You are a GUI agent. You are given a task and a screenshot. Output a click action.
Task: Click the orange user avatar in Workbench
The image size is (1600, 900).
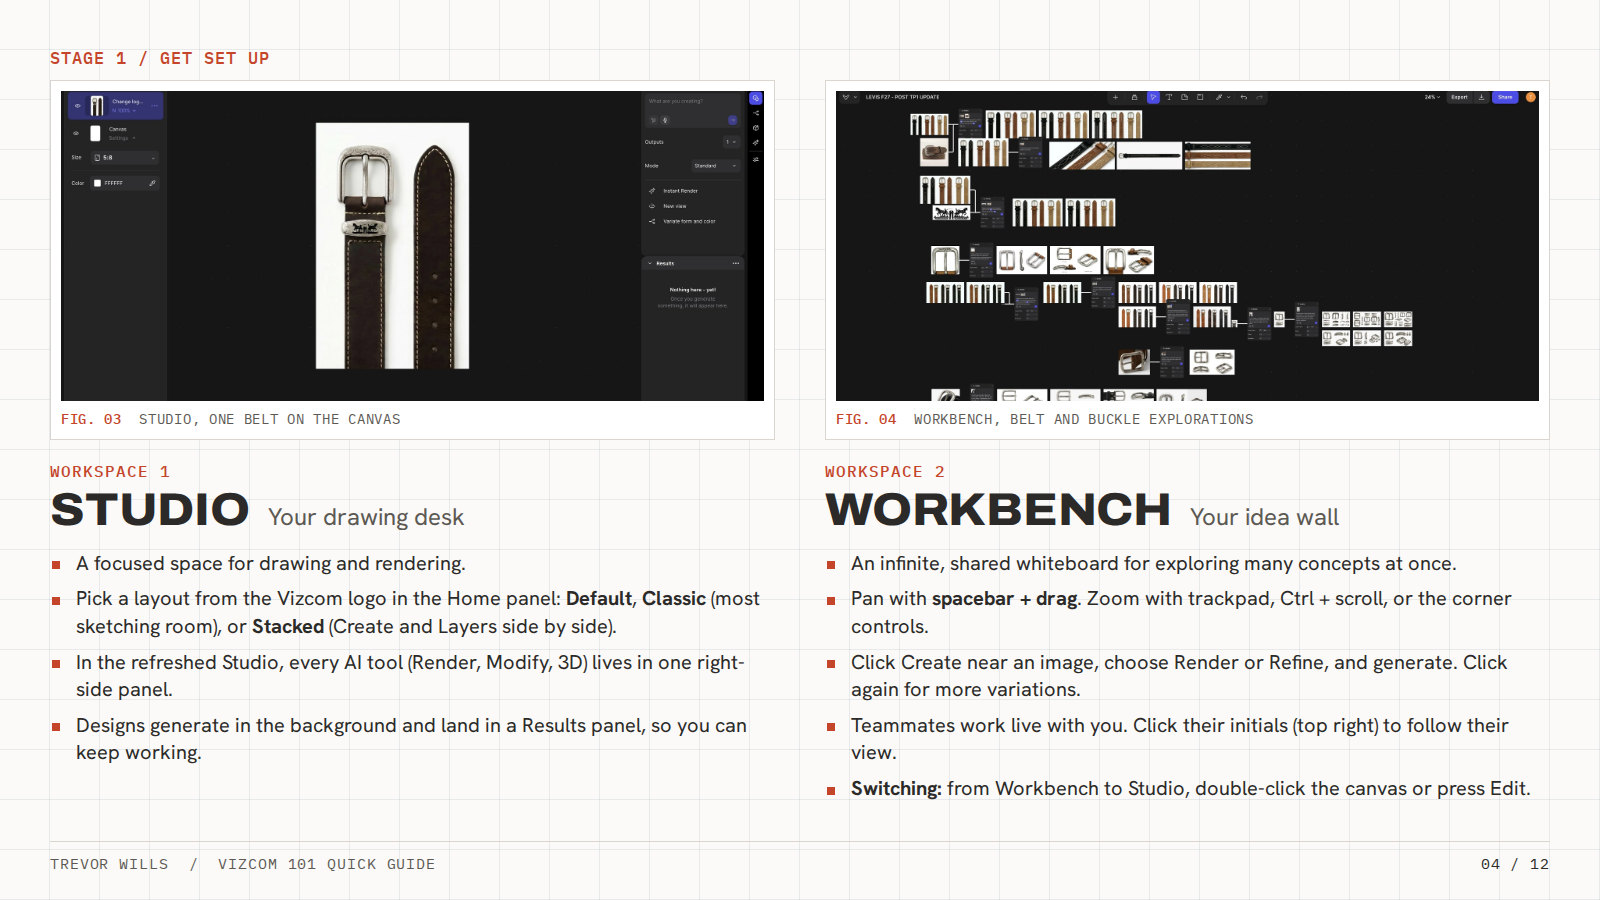pos(1530,97)
